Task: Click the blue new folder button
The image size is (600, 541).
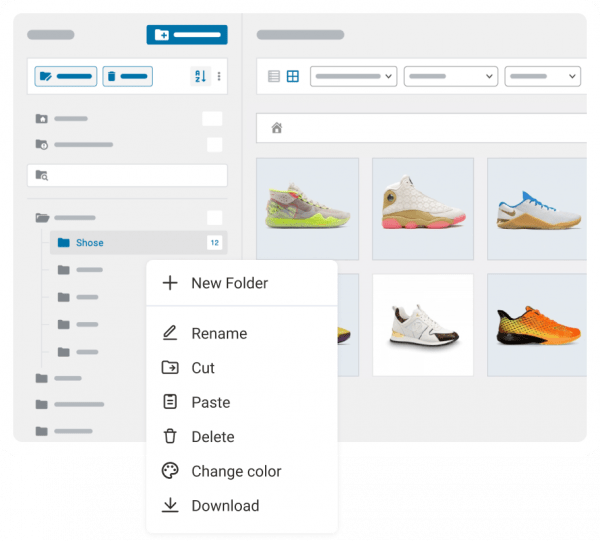Action: (187, 35)
